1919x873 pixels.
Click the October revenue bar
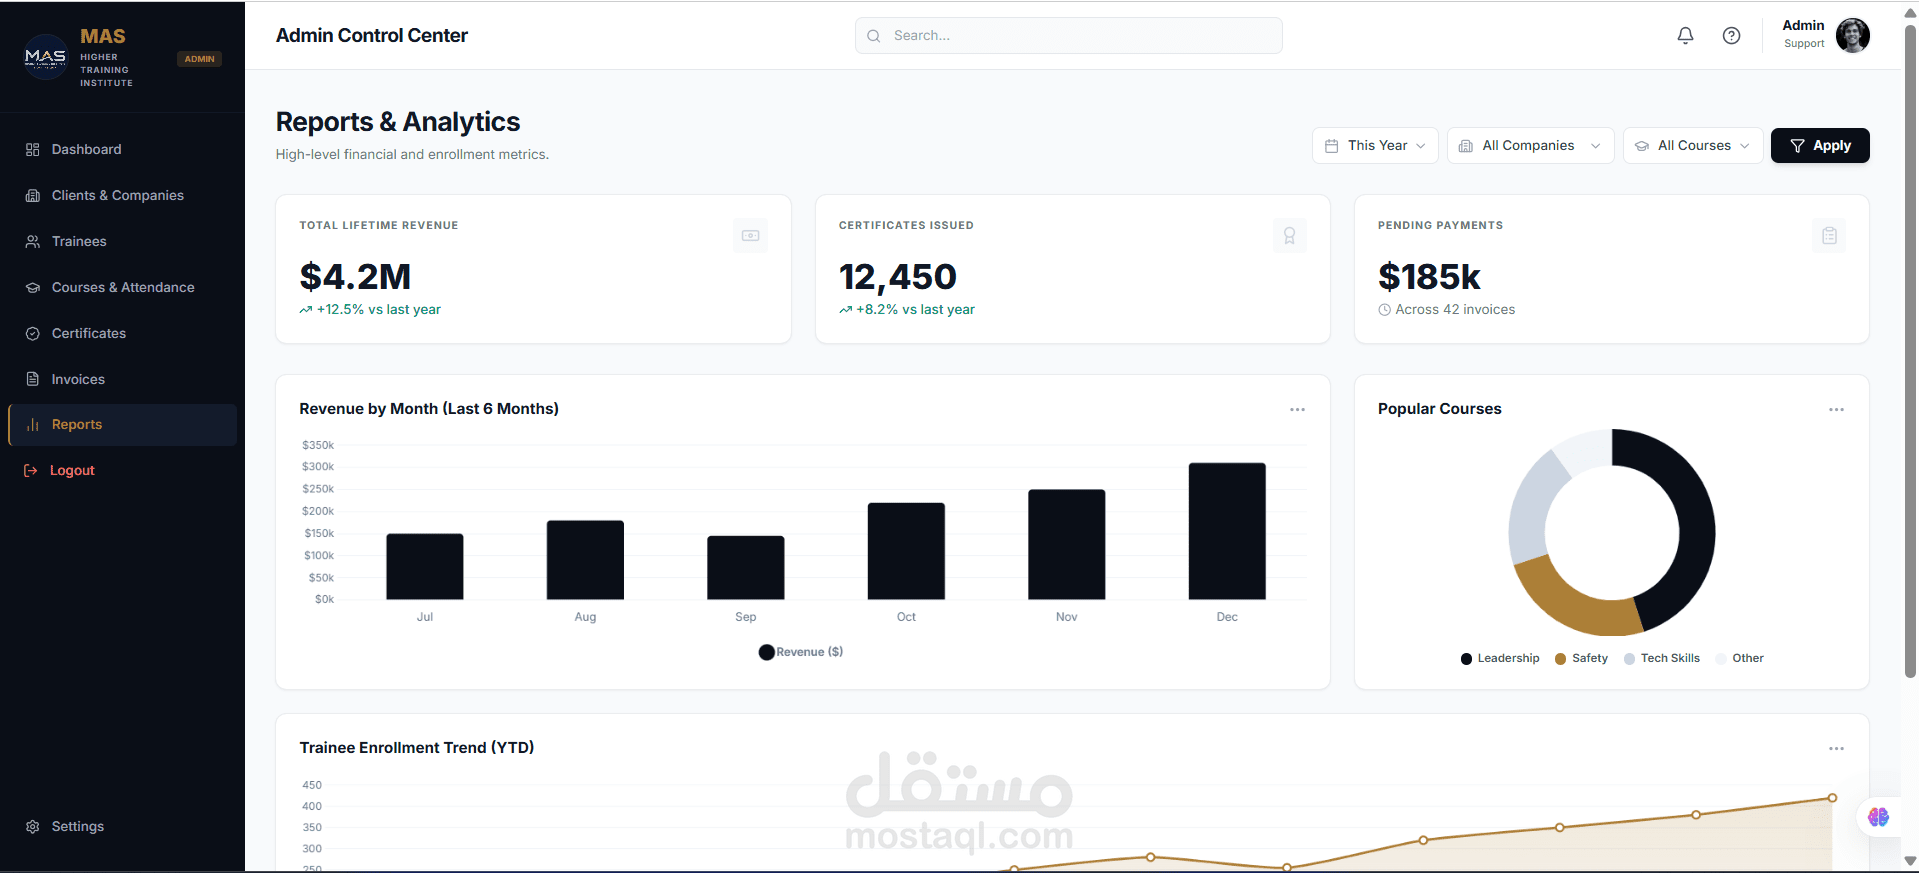click(x=906, y=551)
